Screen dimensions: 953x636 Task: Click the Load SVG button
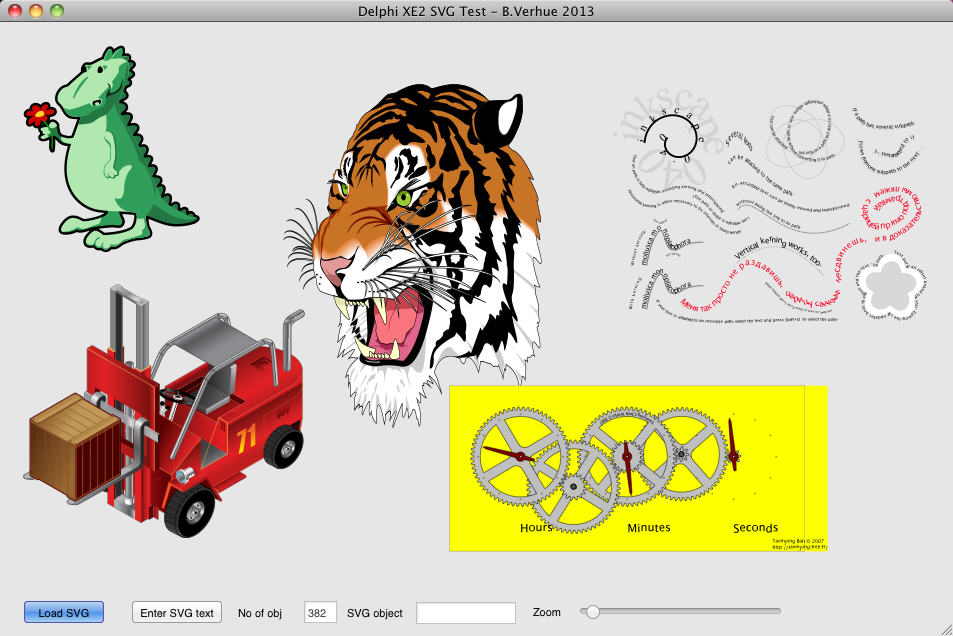[x=64, y=612]
